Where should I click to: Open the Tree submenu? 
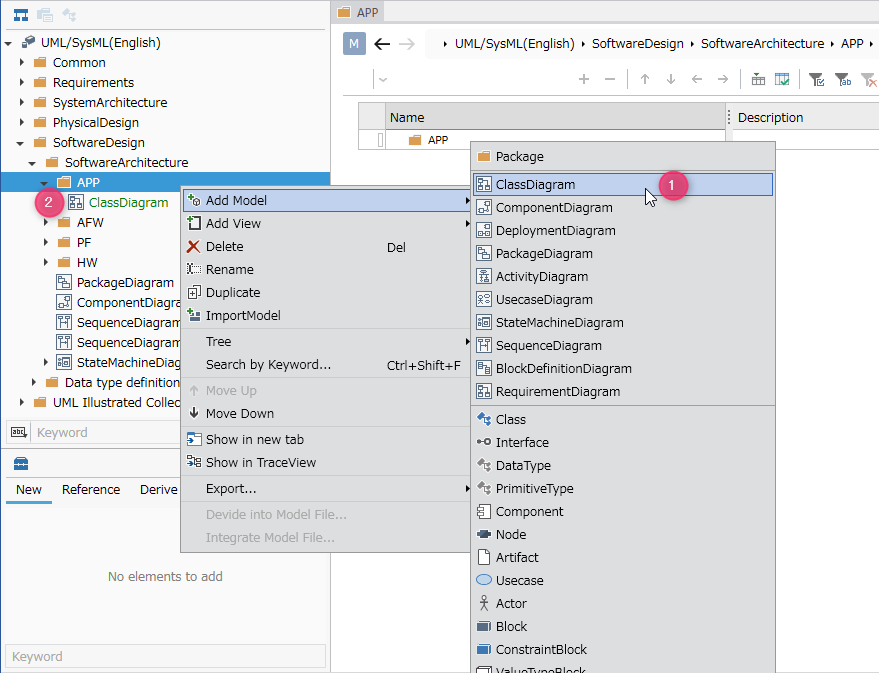click(327, 341)
